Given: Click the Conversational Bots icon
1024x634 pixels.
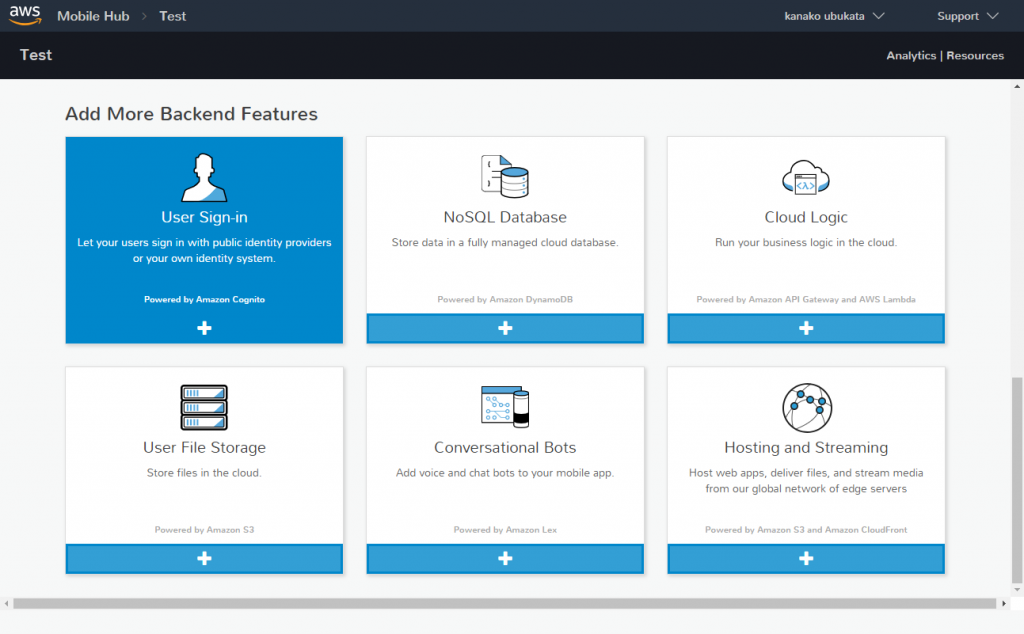Looking at the screenshot, I should (505, 407).
